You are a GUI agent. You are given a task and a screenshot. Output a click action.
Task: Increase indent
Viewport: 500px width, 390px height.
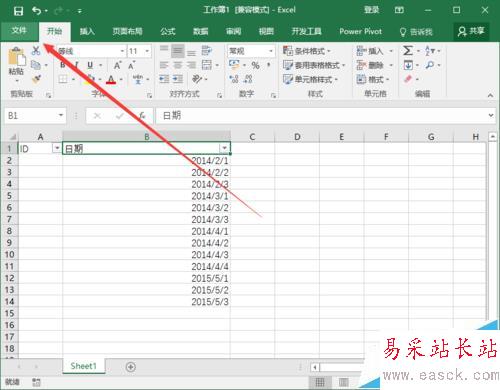coord(178,79)
